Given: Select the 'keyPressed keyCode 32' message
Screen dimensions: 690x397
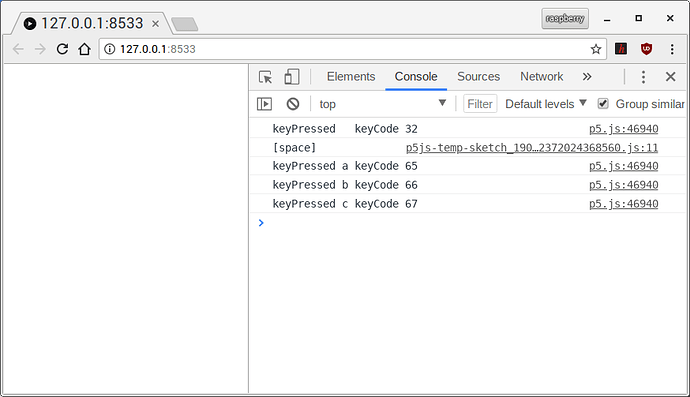Looking at the screenshot, I should click(x=345, y=129).
